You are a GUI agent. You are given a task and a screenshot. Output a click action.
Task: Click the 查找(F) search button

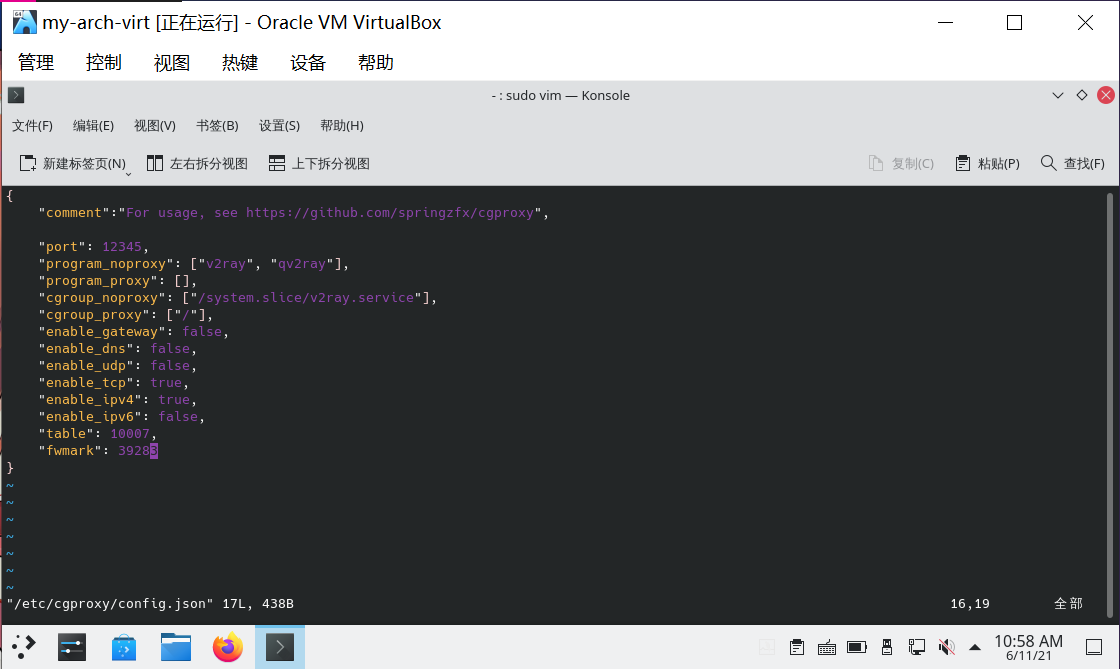(x=1072, y=163)
